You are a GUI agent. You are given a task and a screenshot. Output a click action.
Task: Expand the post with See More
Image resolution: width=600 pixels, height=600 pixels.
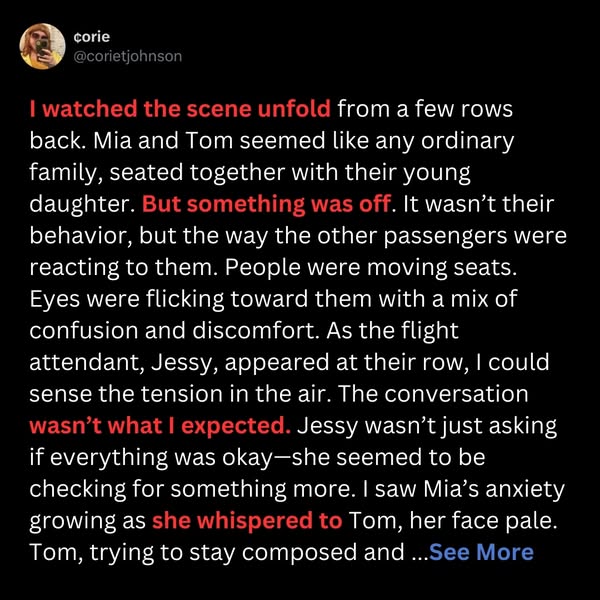point(480,552)
